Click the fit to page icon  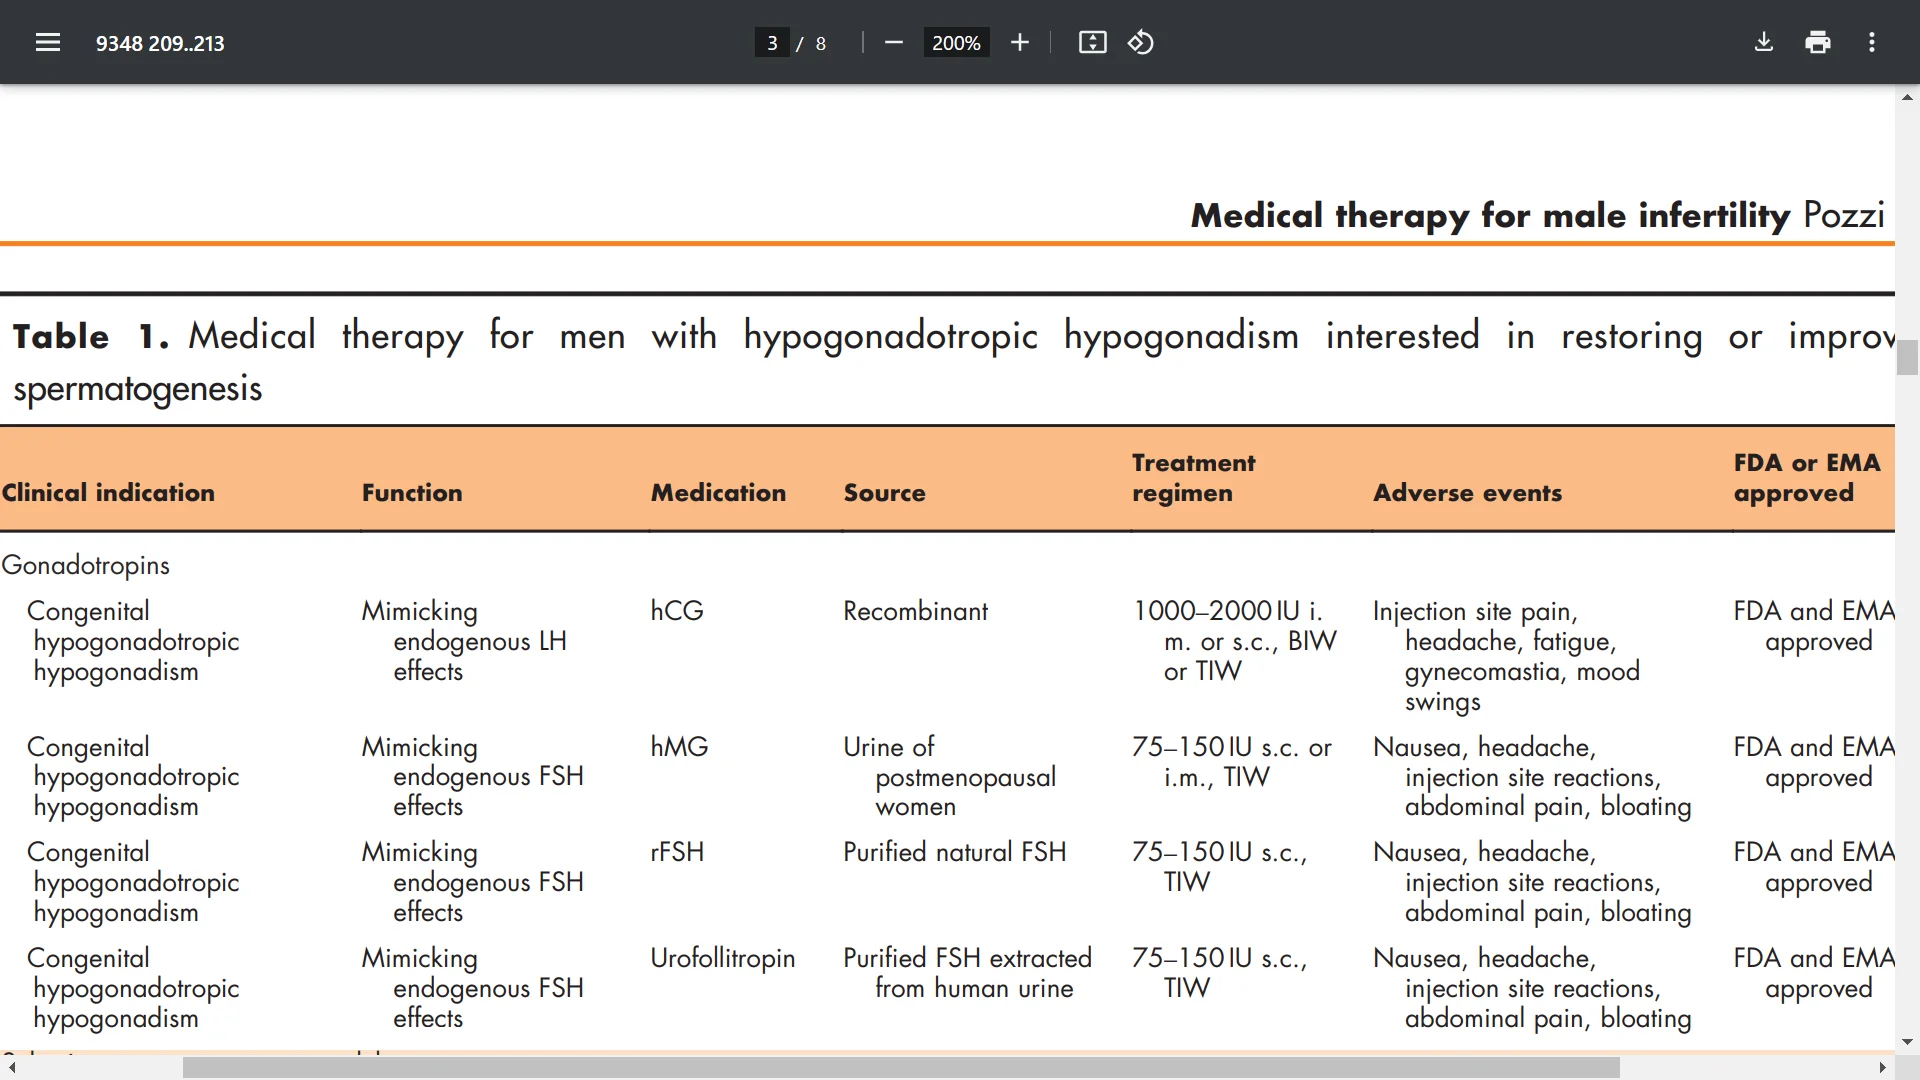point(1092,42)
